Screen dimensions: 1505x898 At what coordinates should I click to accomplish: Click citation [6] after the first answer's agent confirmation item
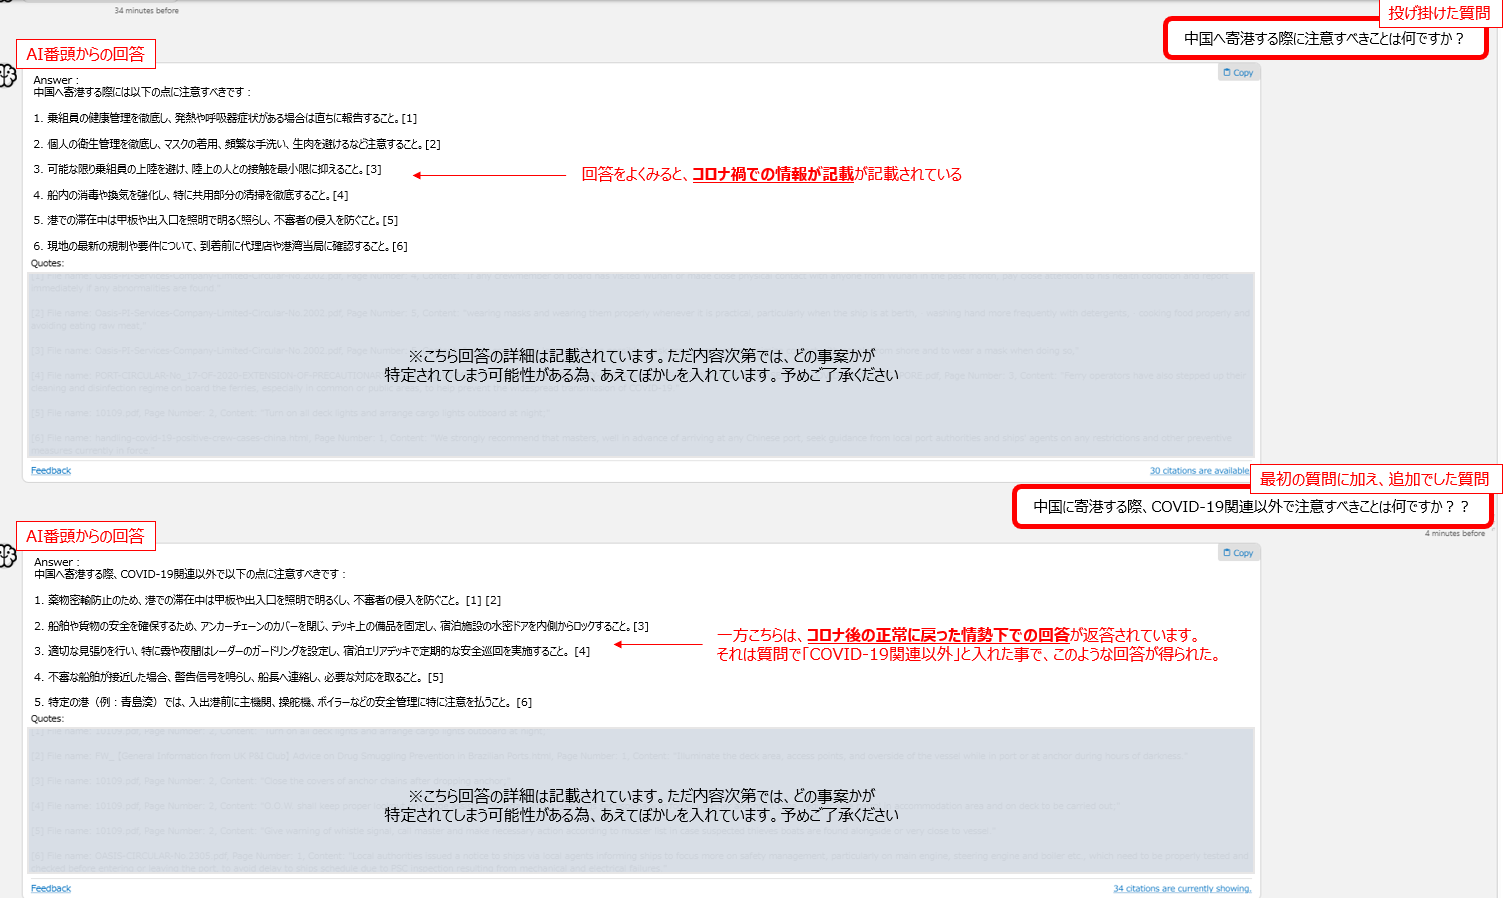pyautogui.click(x=400, y=247)
